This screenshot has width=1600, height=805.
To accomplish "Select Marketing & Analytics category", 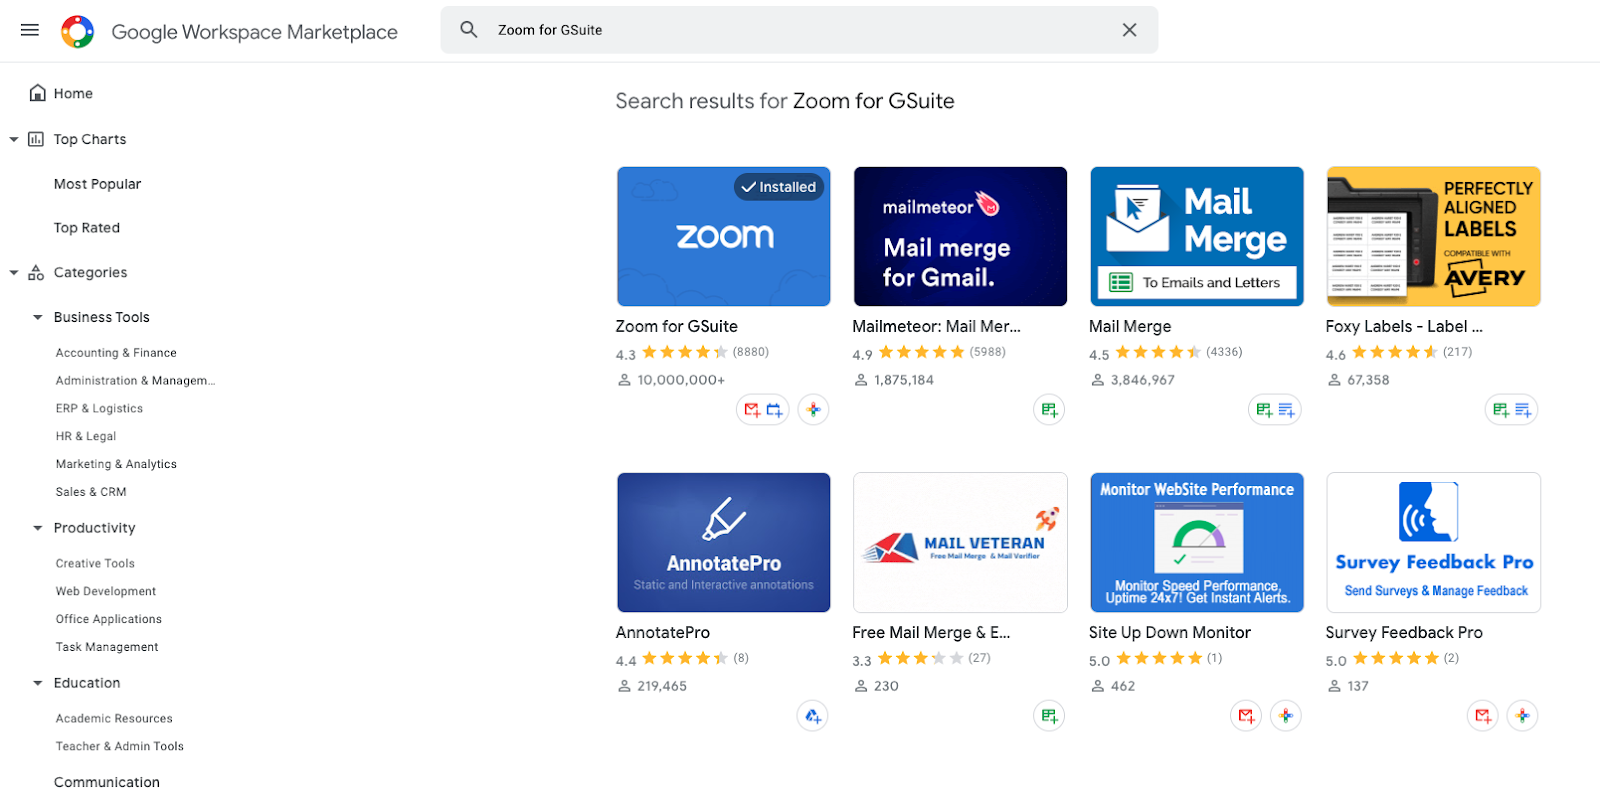I will 116,464.
